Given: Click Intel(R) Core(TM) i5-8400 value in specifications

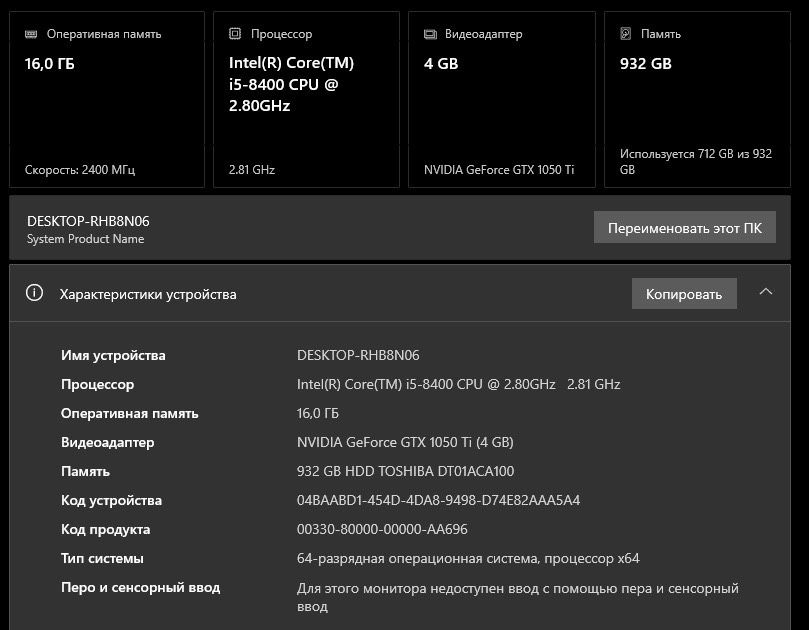Looking at the screenshot, I should point(459,384).
